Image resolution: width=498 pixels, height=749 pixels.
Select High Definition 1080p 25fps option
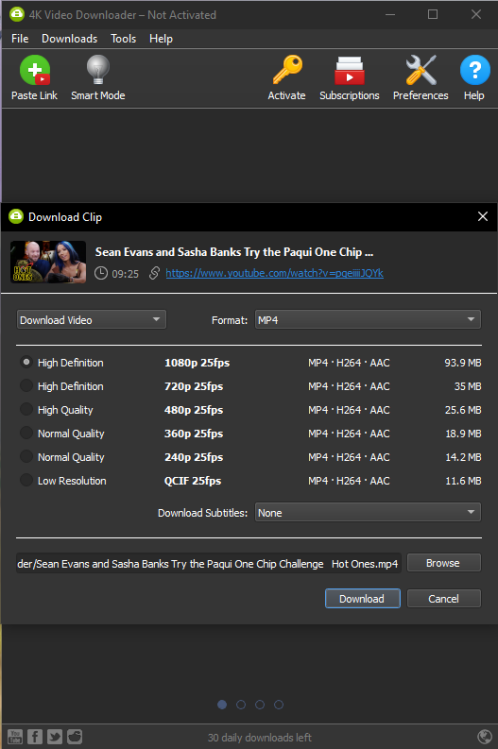click(x=26, y=362)
